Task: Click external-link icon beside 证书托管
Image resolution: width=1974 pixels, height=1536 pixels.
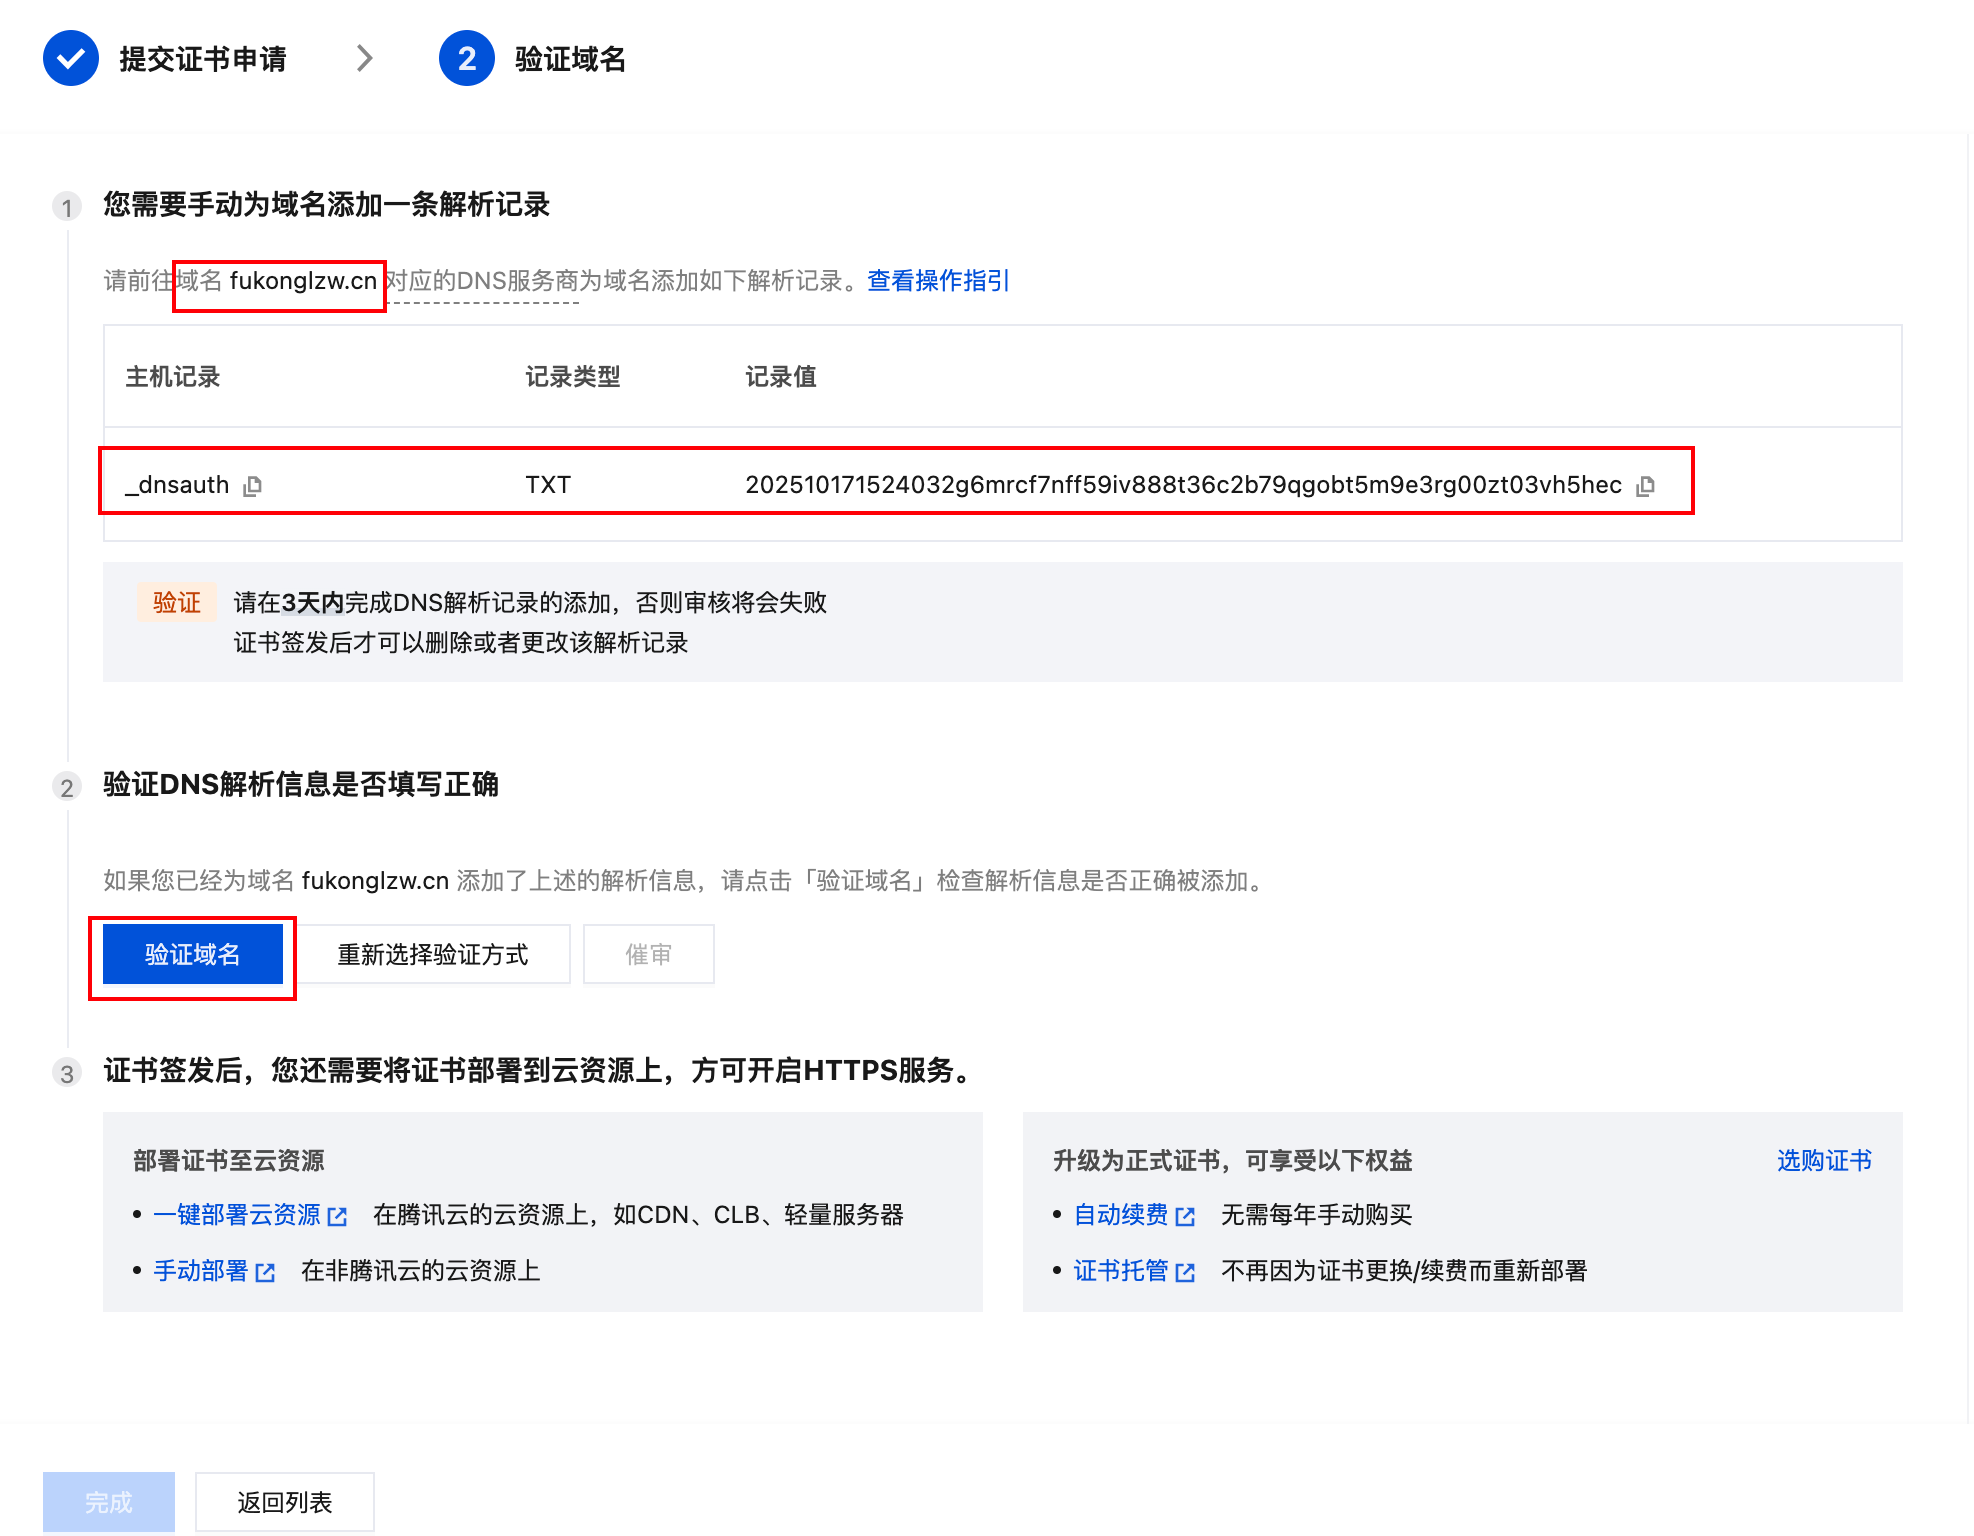Action: click(x=1185, y=1272)
